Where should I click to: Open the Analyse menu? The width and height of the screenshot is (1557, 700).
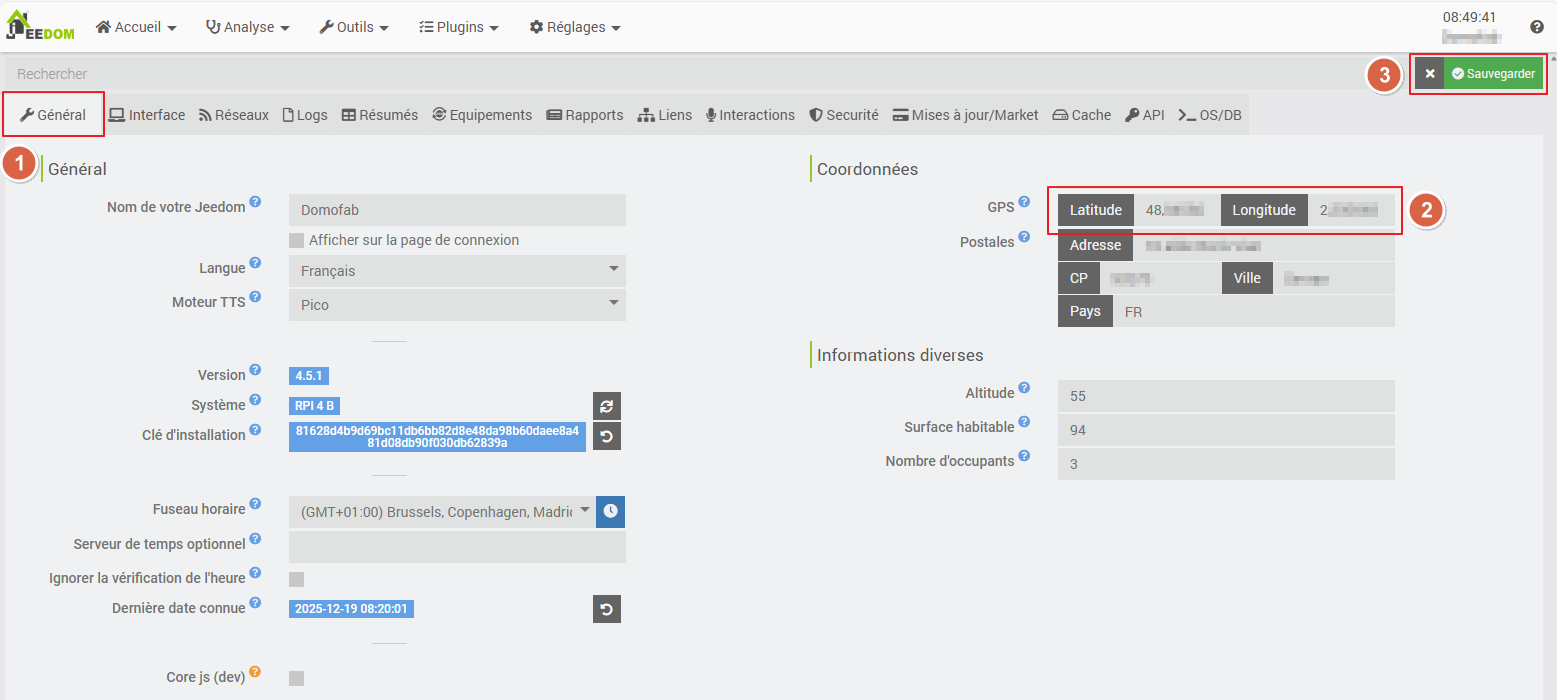click(247, 27)
